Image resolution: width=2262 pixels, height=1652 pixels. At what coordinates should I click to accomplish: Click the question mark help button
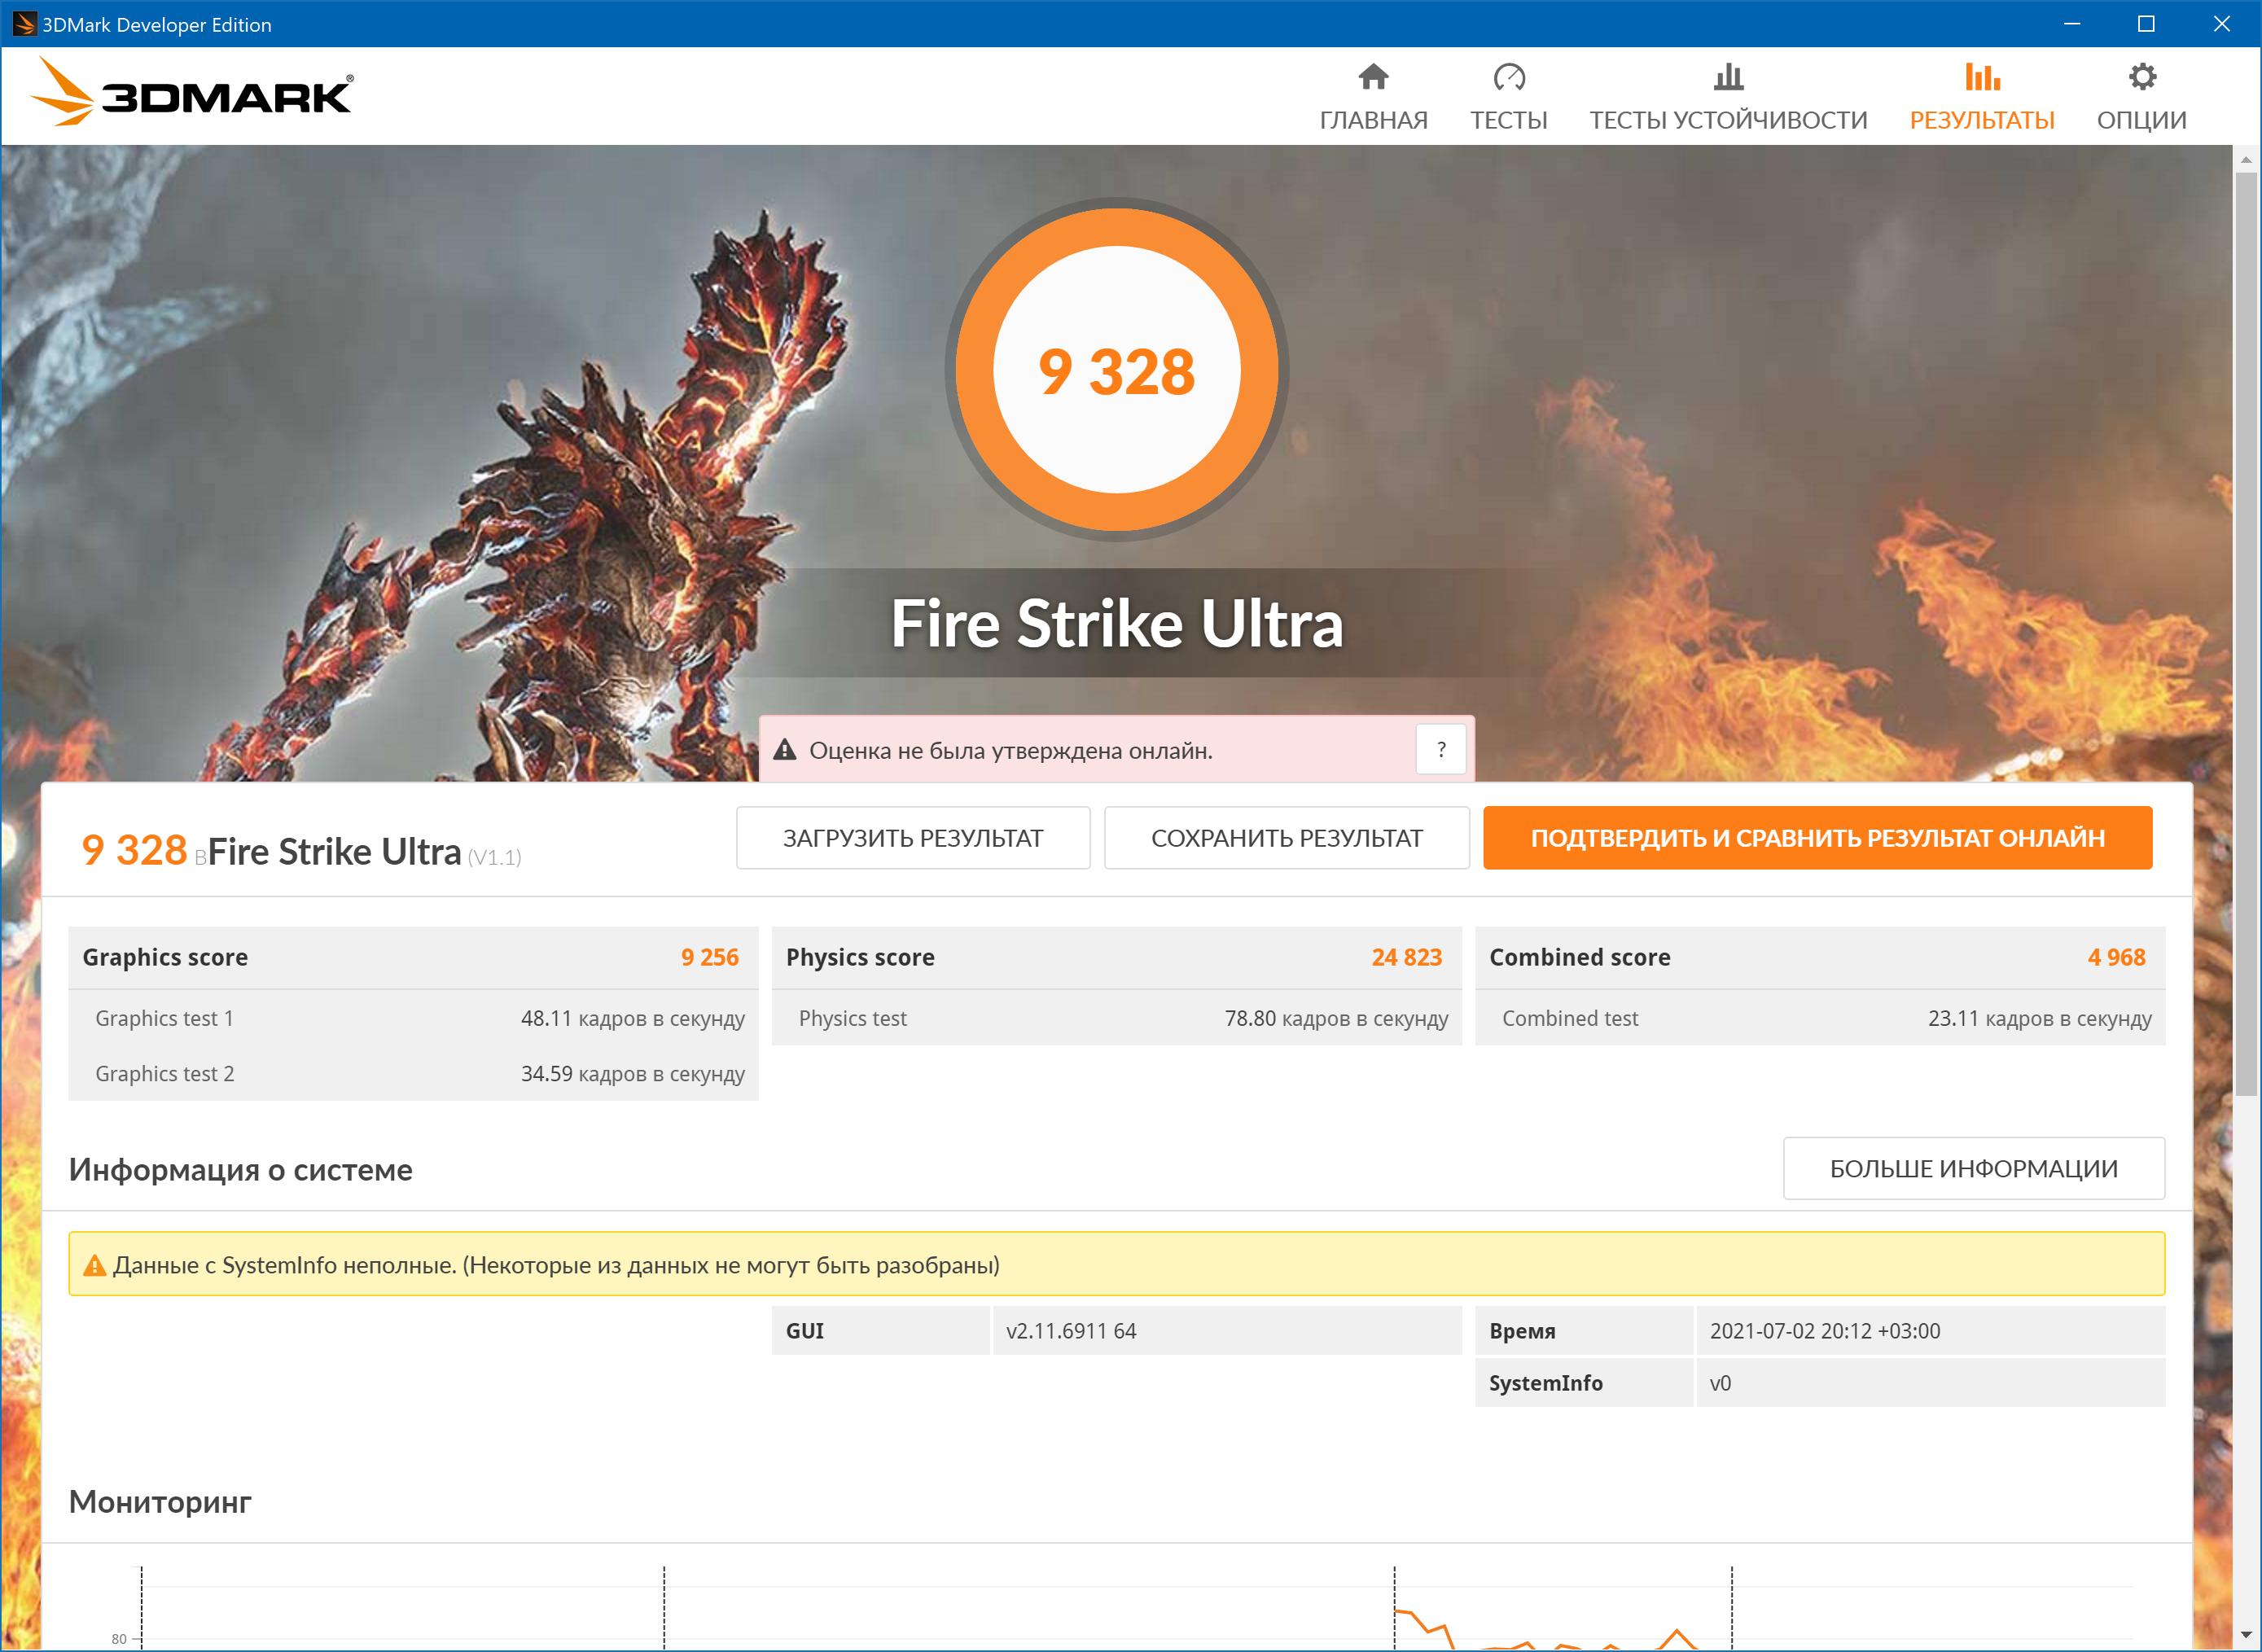[1440, 749]
